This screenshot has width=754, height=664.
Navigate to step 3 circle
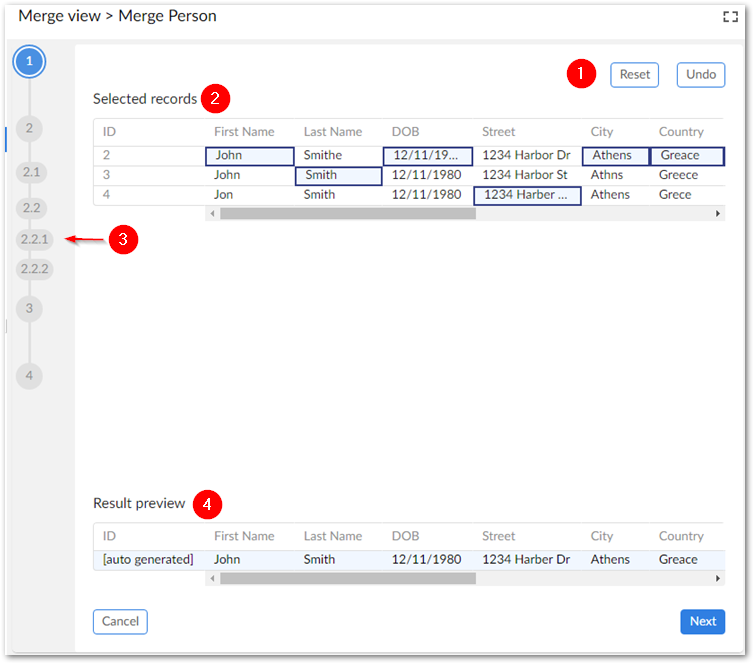[x=30, y=308]
